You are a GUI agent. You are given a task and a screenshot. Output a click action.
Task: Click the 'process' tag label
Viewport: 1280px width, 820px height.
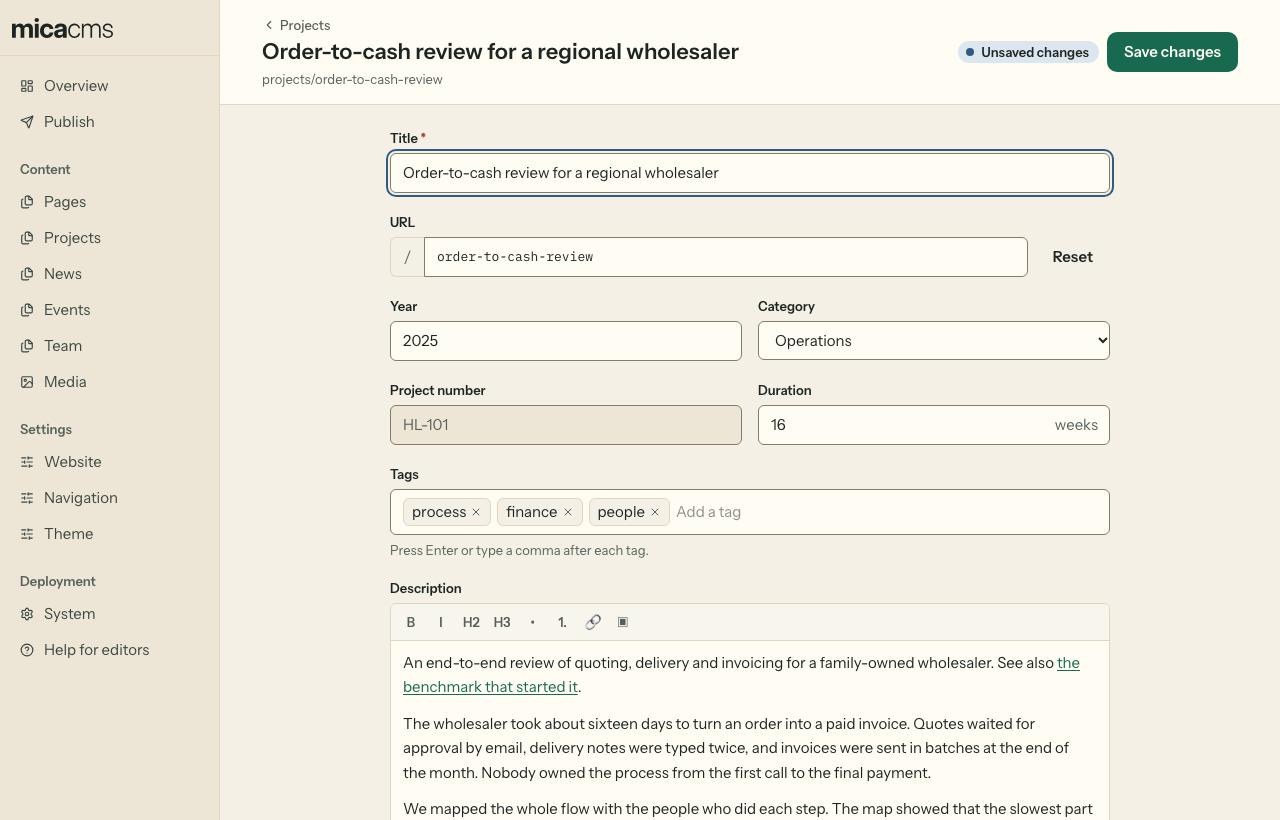[x=439, y=512]
